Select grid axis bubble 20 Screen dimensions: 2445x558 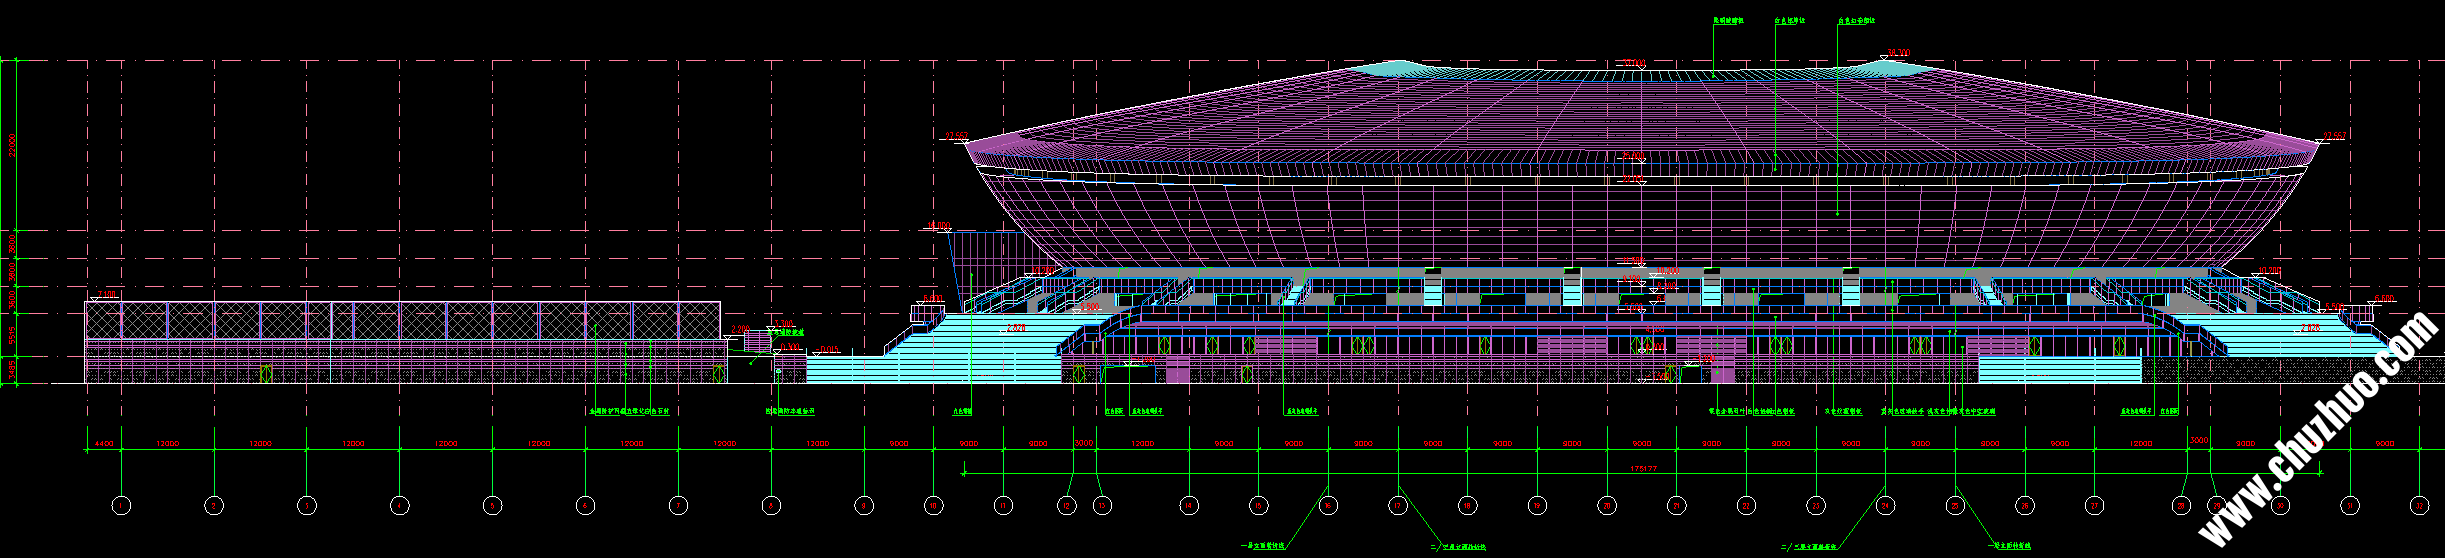tap(1607, 506)
